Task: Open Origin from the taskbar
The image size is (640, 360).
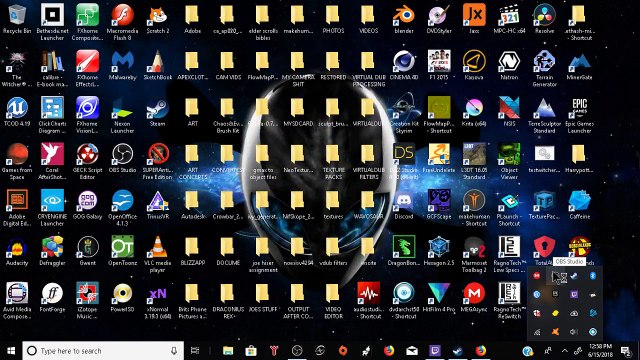Action: click(x=343, y=351)
